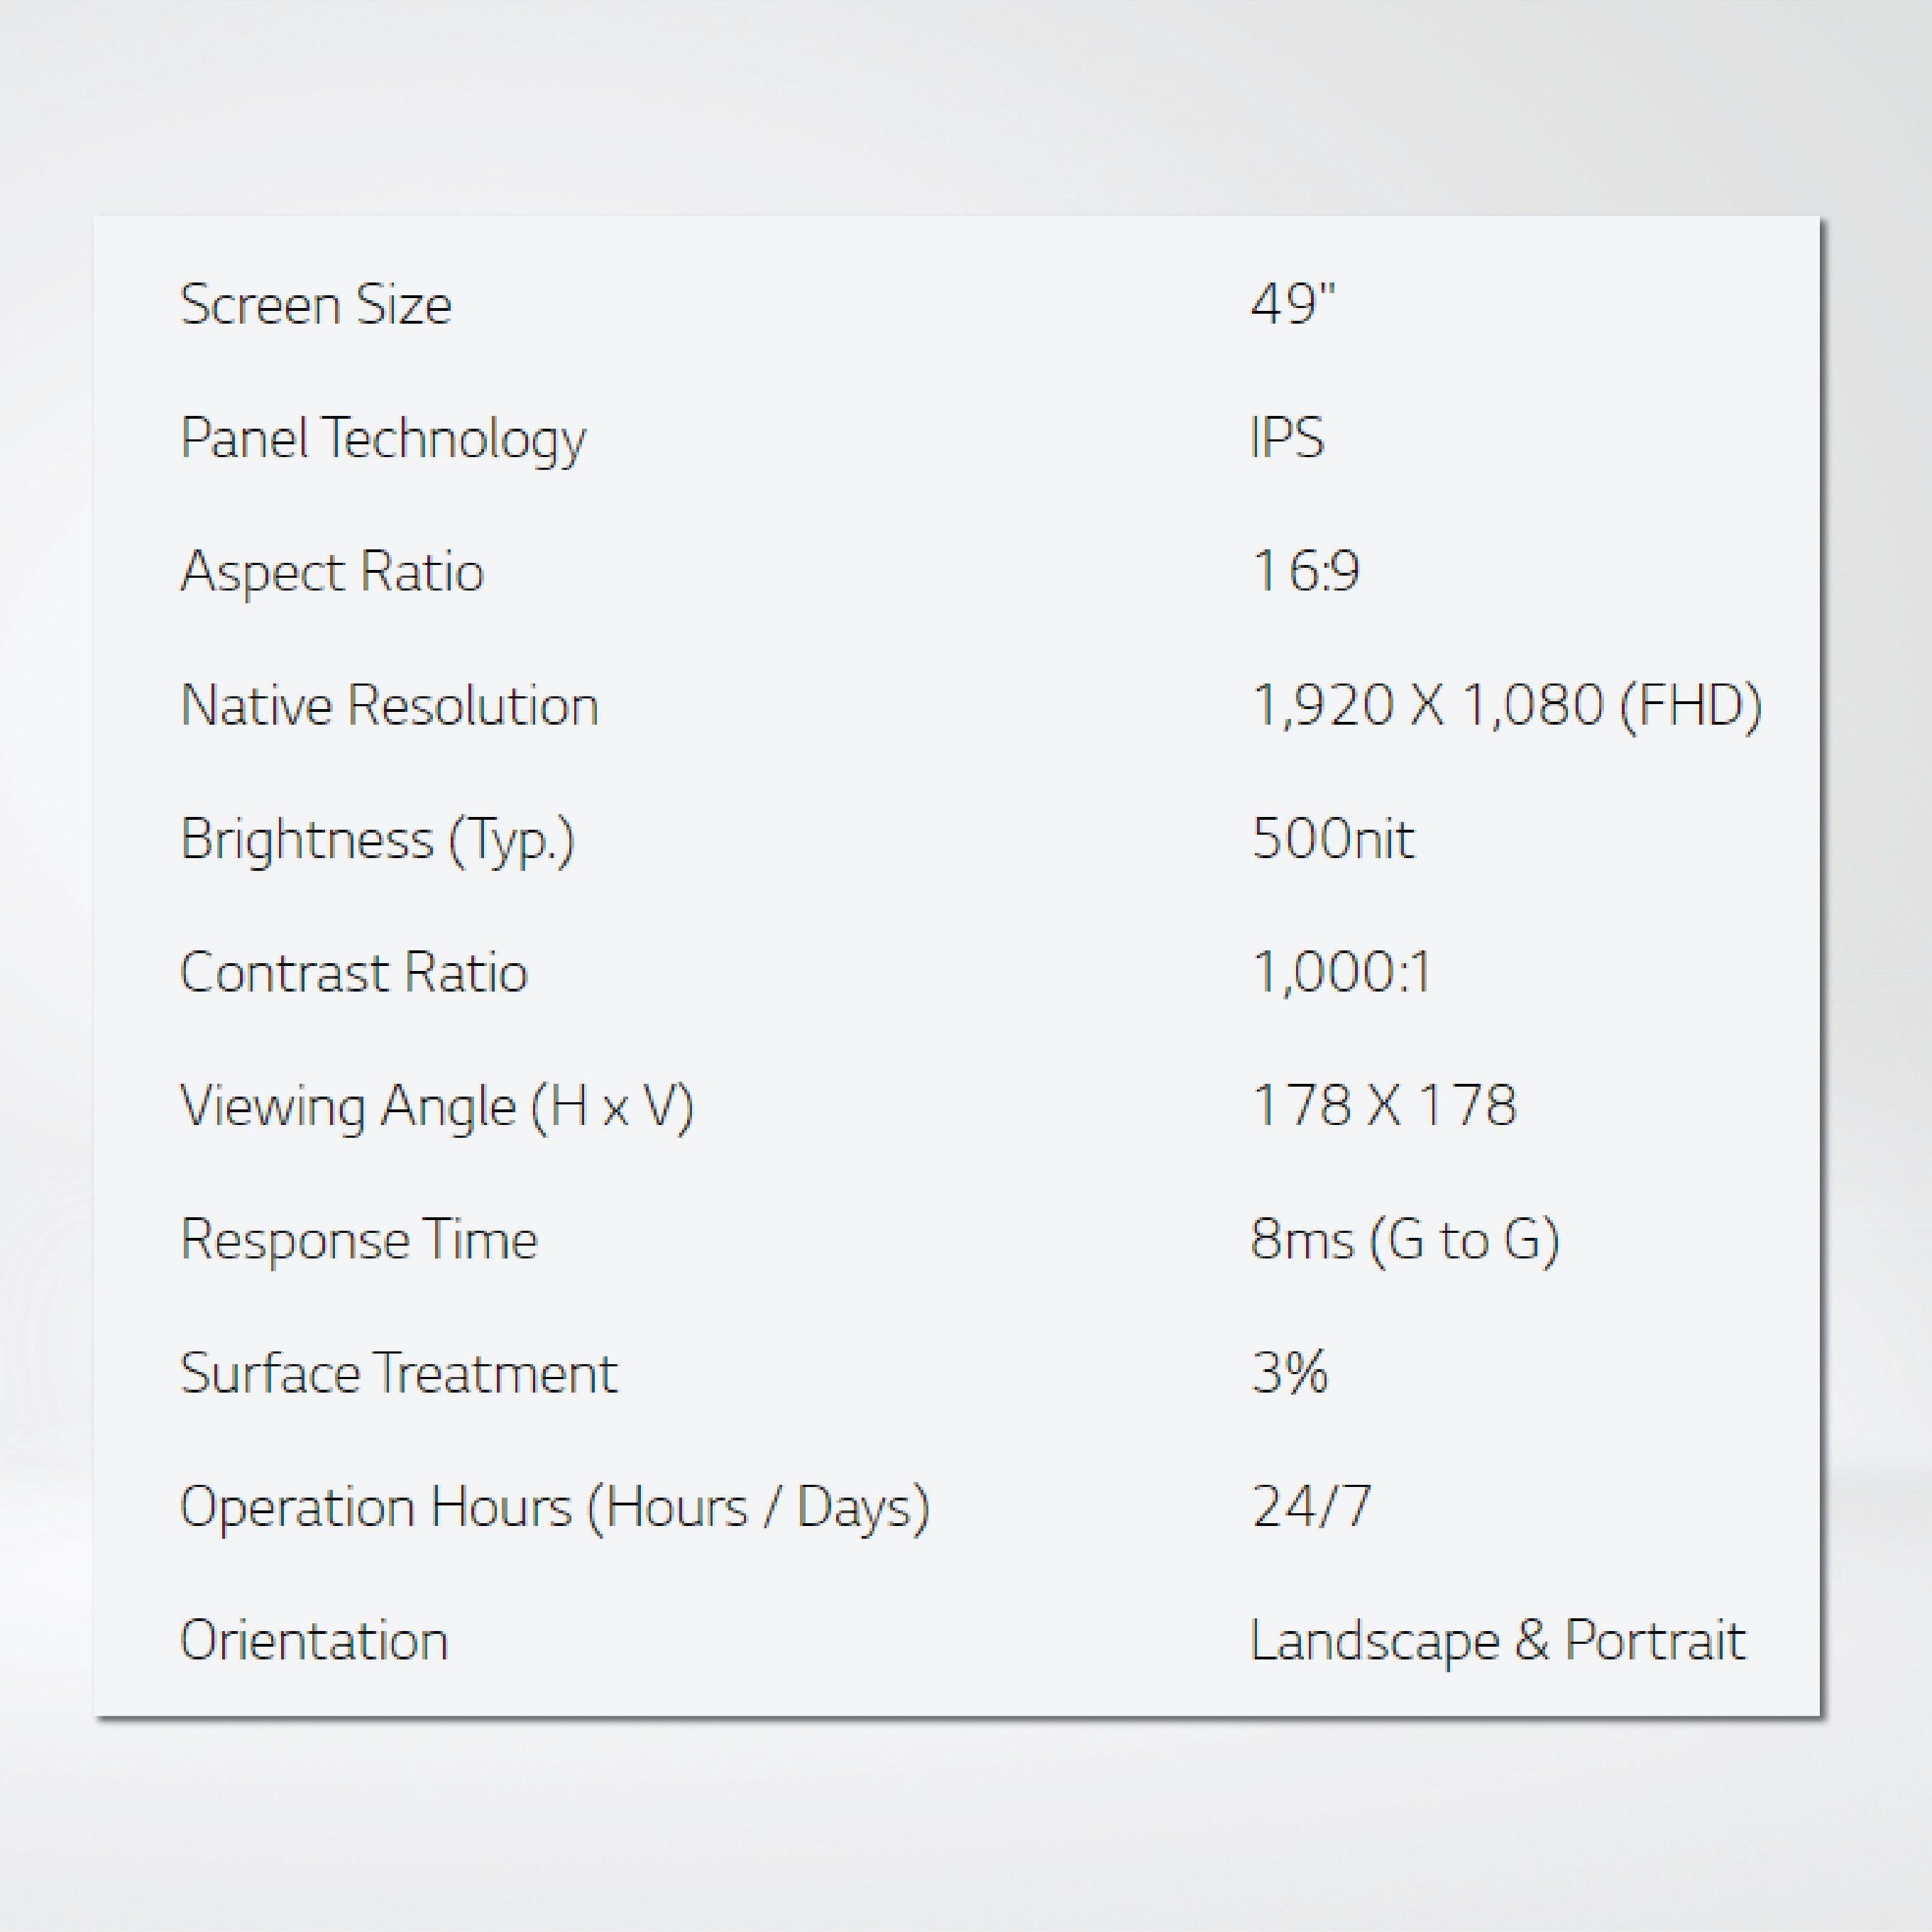Select the Response Time label
Screen dimensions: 1932x1932
[x=359, y=1240]
